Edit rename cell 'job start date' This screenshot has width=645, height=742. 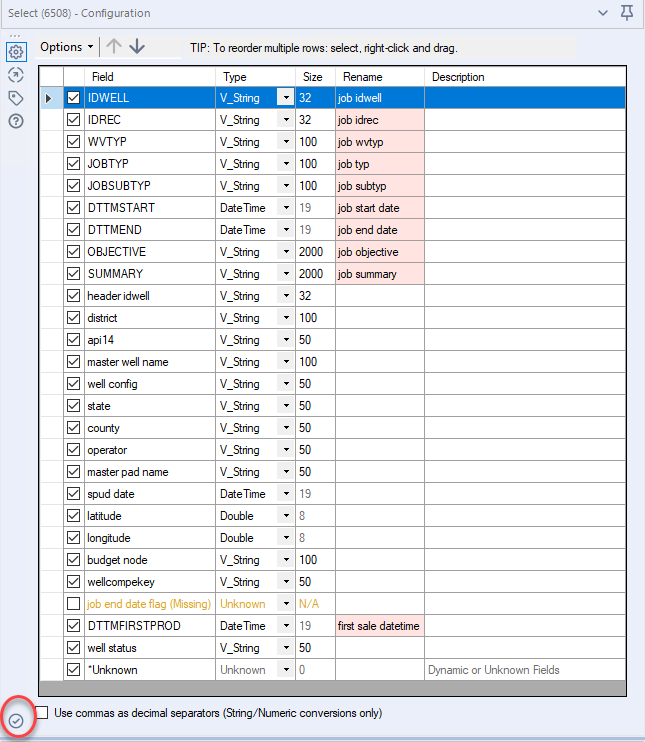[x=380, y=208]
